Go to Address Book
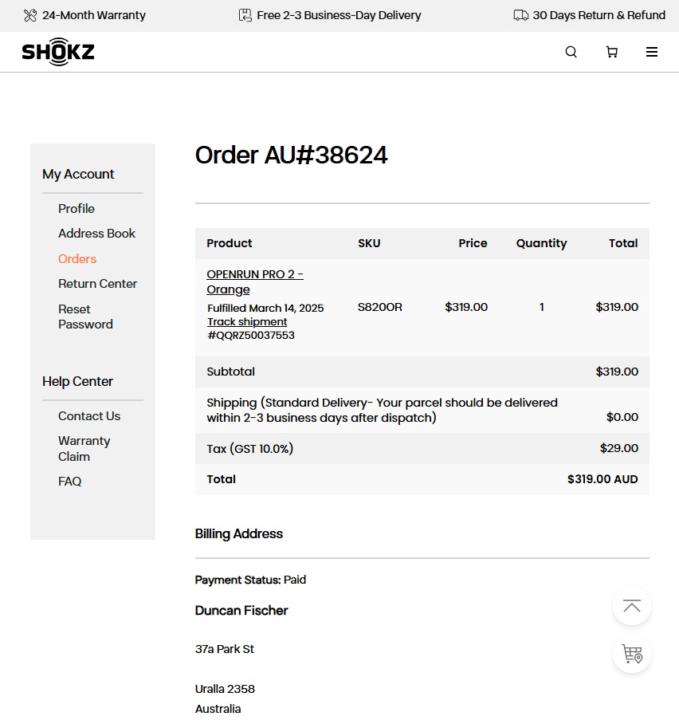Viewport: 679px width, 720px height. pos(96,233)
